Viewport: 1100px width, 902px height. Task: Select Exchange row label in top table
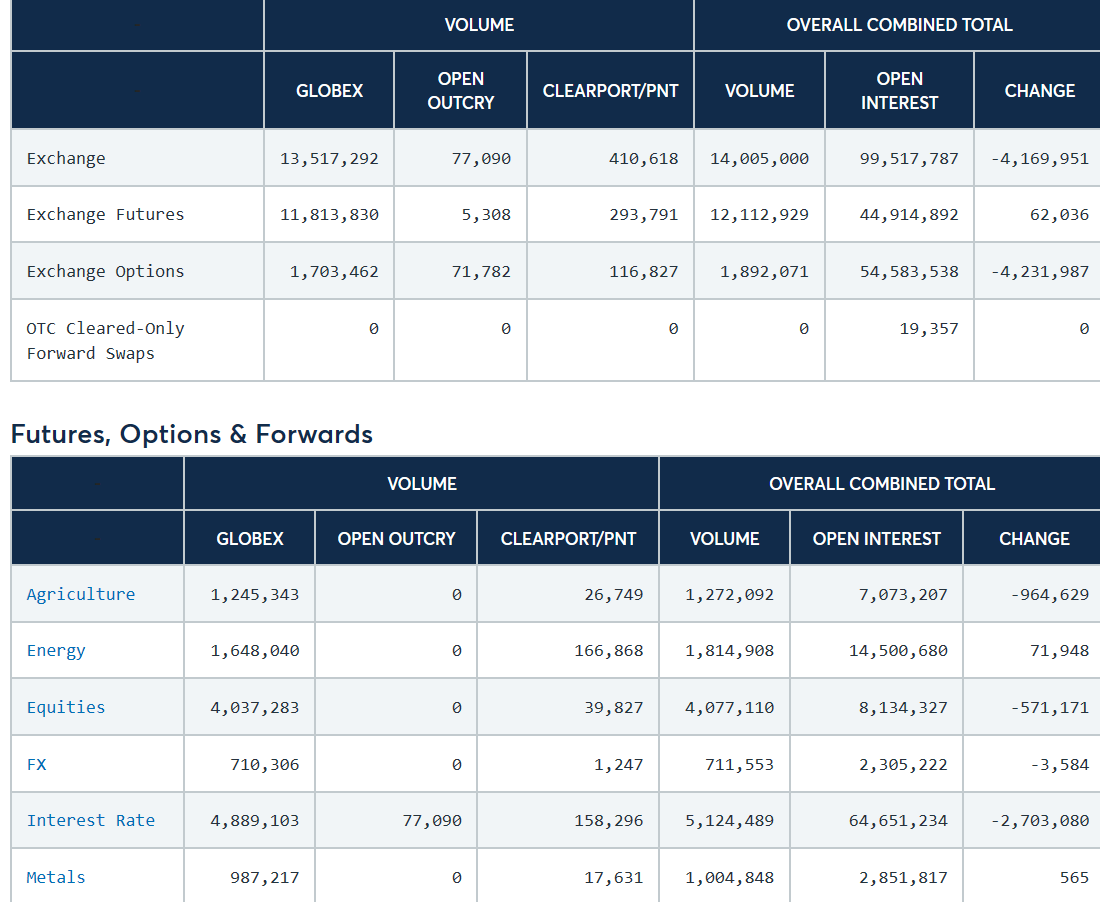pyautogui.click(x=66, y=159)
